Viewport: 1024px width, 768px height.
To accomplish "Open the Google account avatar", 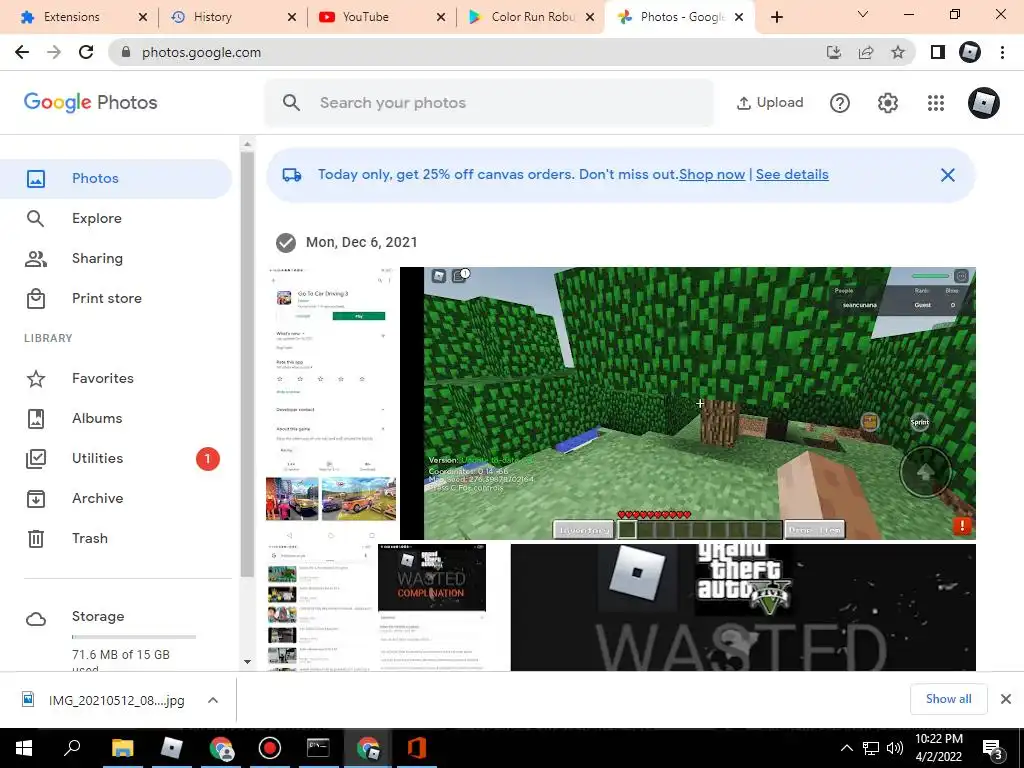I will (x=984, y=103).
